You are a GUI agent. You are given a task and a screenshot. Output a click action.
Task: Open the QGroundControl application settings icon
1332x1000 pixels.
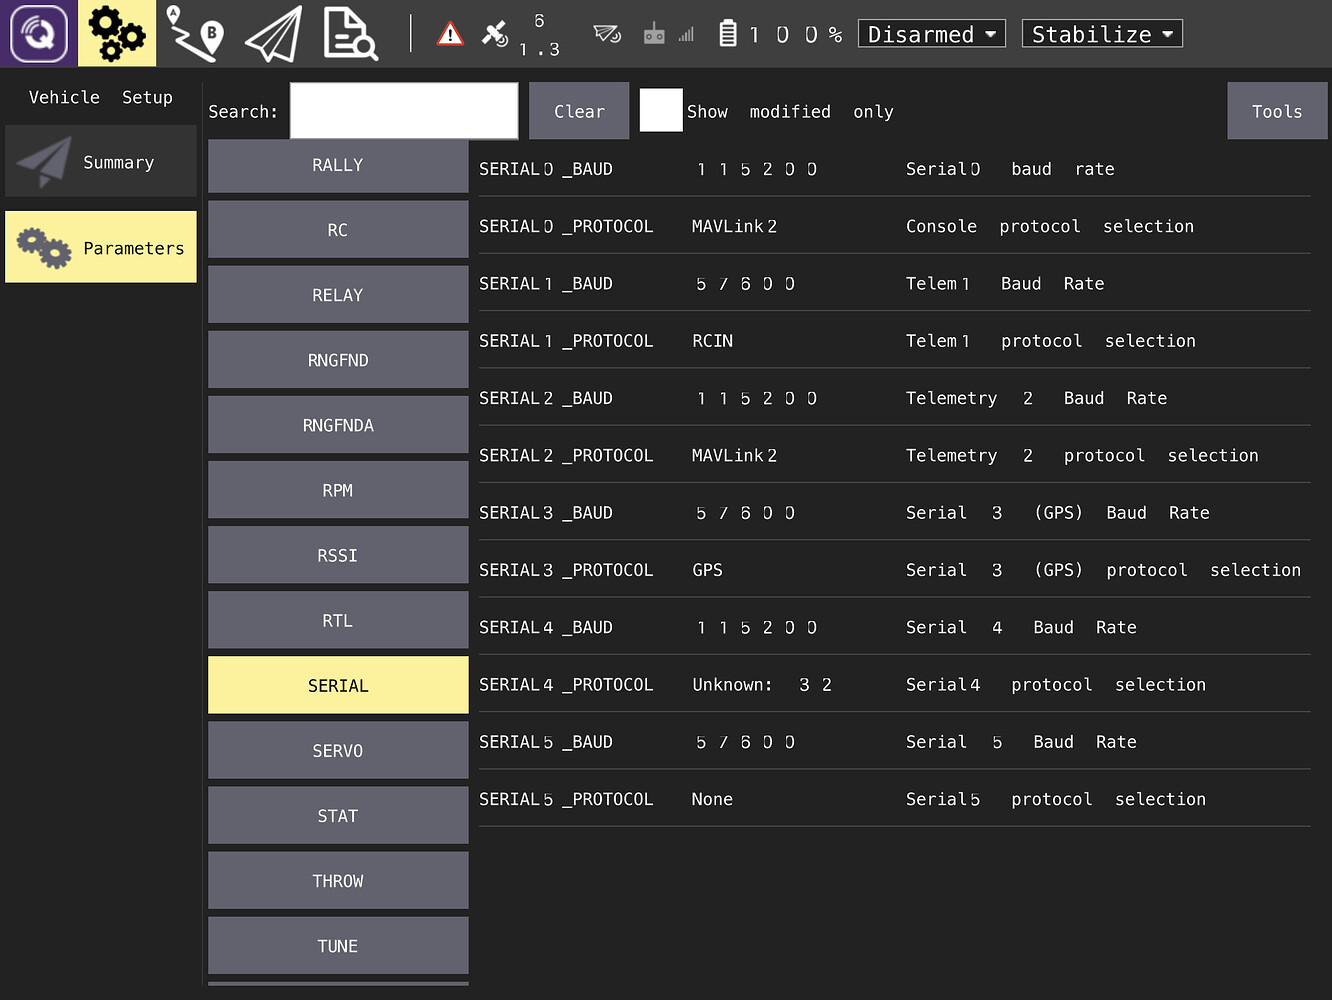(38, 34)
